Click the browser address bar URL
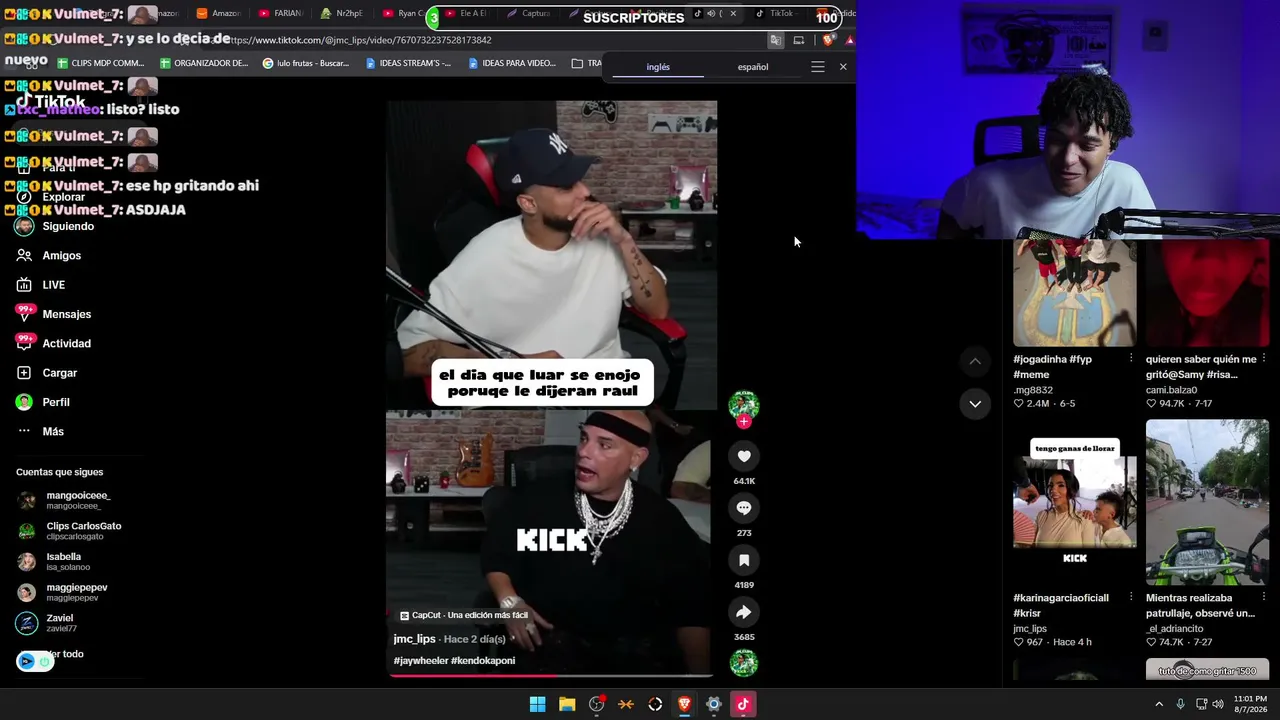 point(360,40)
